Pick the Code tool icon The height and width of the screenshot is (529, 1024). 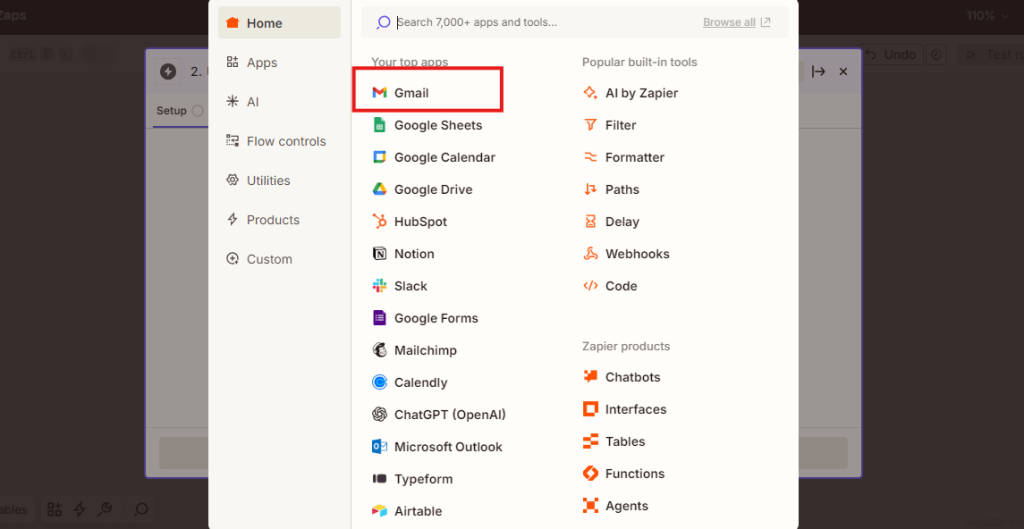point(590,286)
